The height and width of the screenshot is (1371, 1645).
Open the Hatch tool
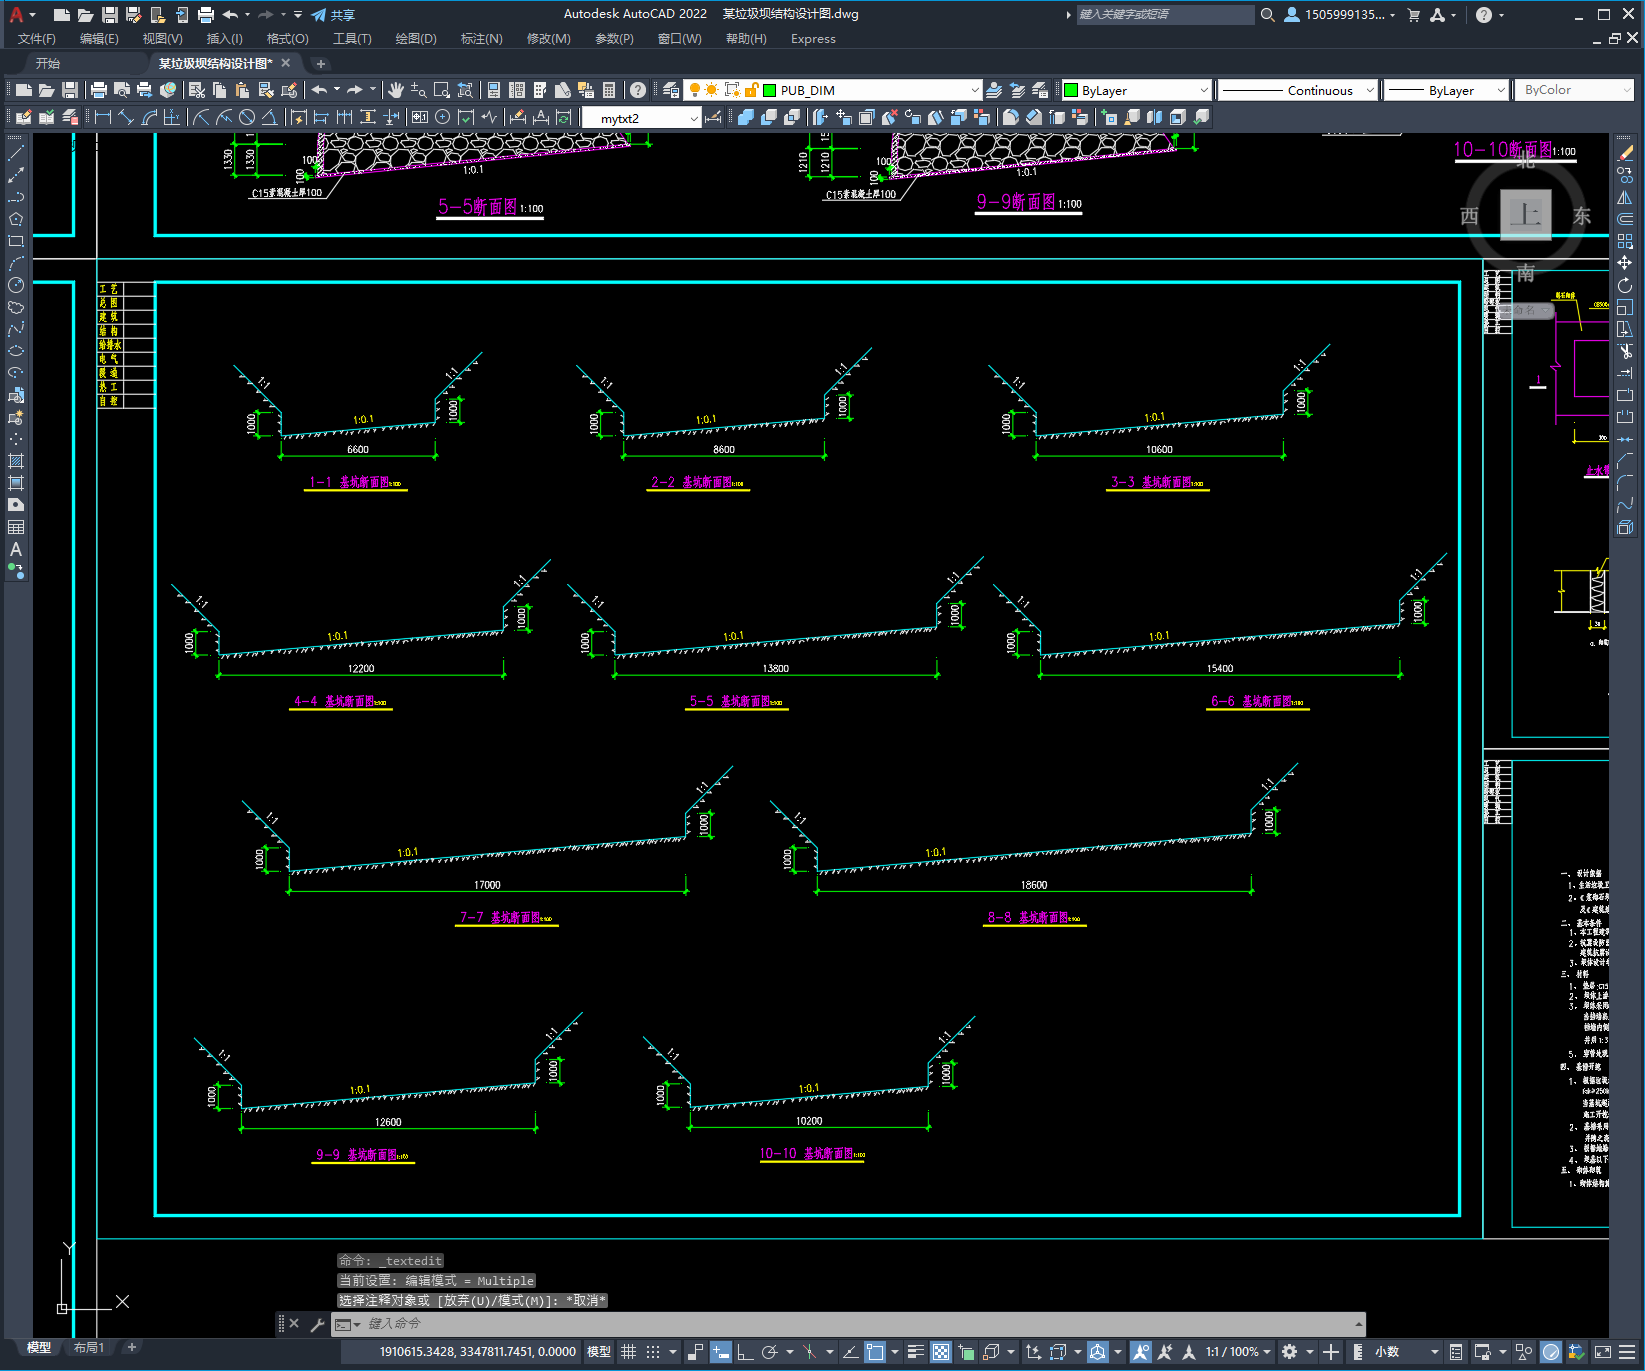click(x=16, y=461)
